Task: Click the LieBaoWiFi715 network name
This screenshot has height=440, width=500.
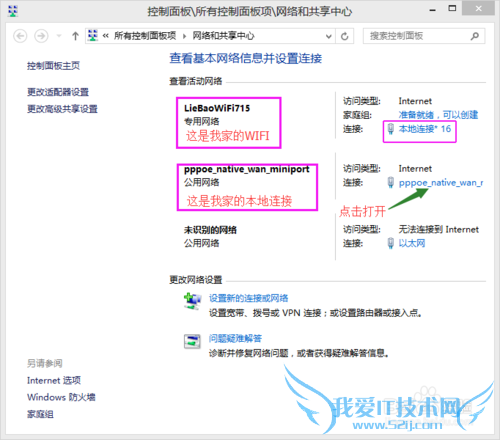Action: (x=217, y=108)
